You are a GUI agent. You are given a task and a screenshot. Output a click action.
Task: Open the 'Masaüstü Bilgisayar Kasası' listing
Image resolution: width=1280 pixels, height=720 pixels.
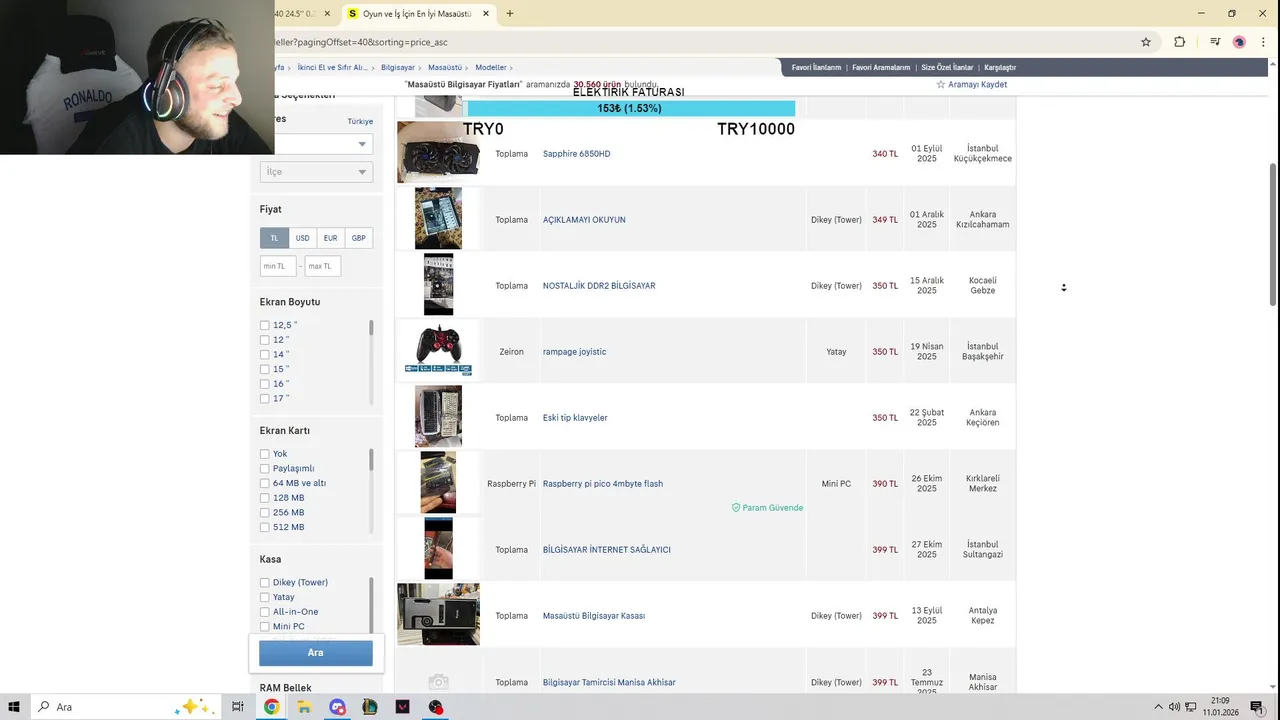click(x=594, y=616)
